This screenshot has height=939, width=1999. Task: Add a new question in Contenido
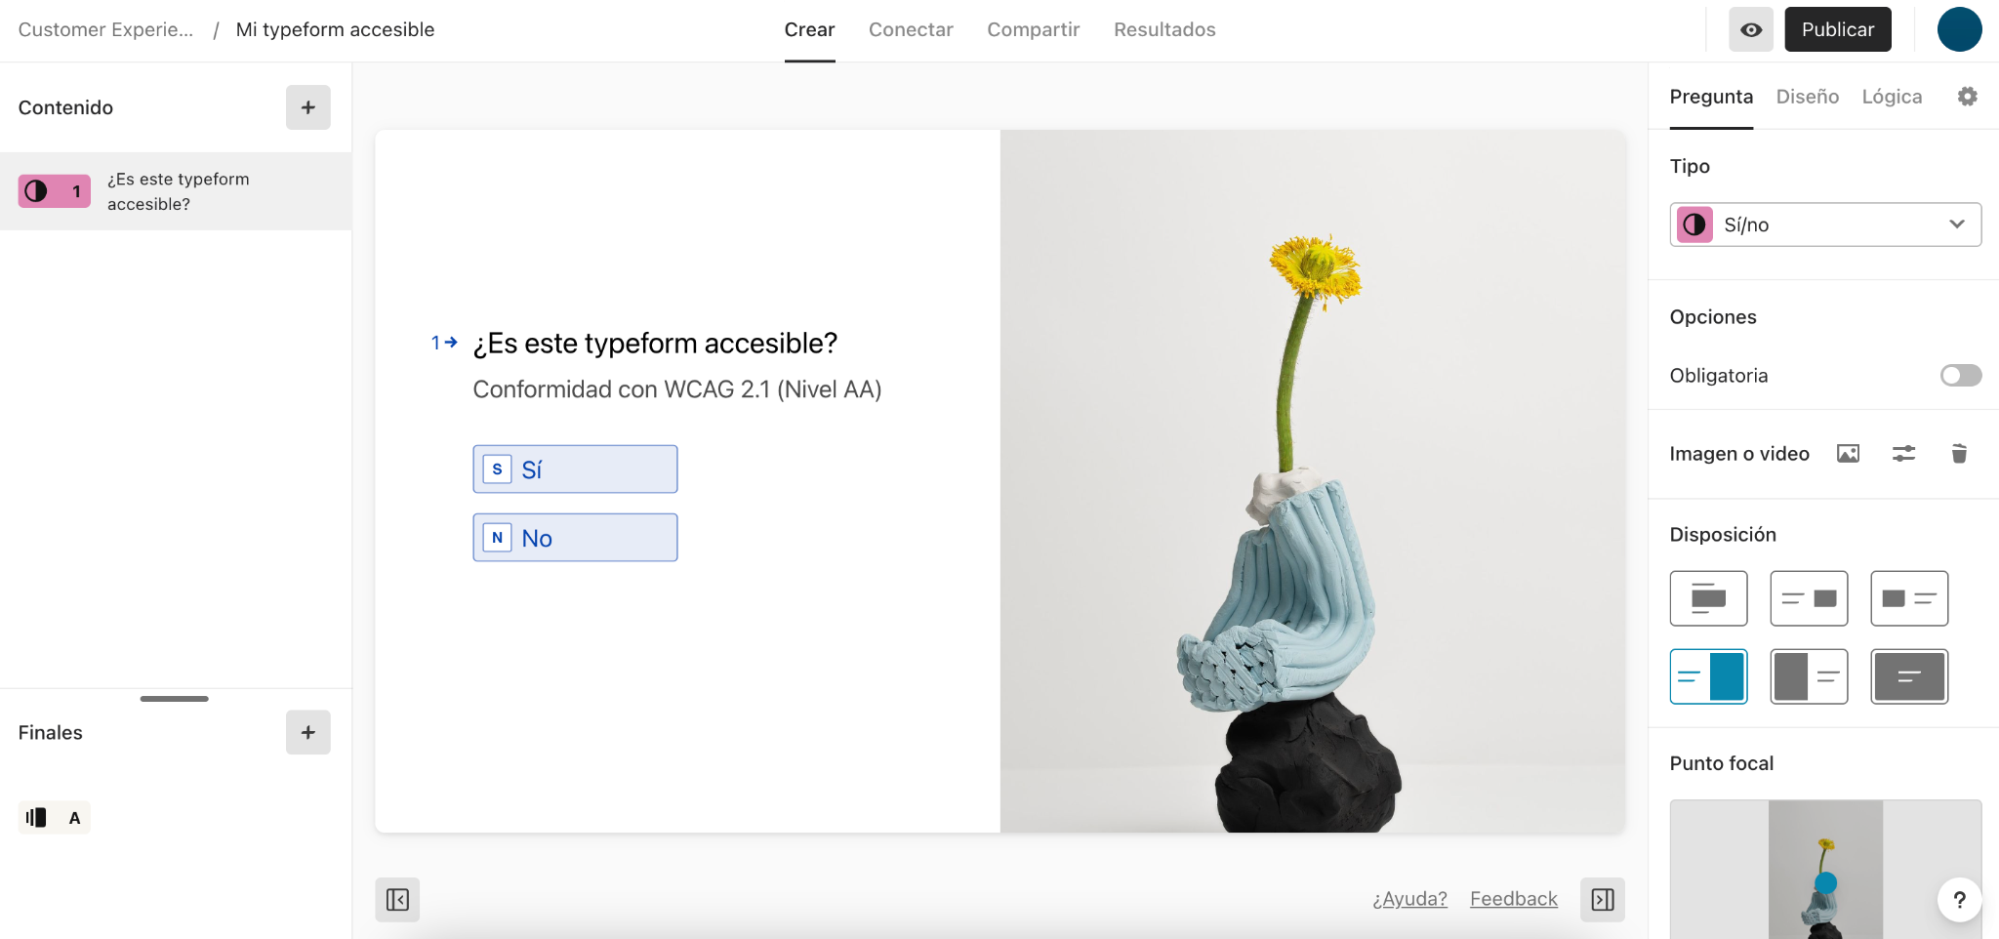tap(308, 107)
